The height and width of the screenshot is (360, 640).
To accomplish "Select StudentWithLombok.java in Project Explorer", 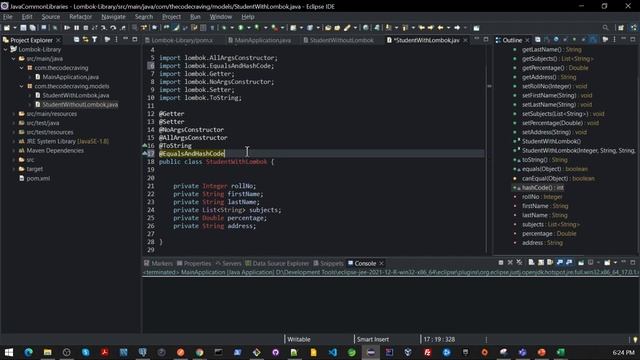I will (76, 96).
